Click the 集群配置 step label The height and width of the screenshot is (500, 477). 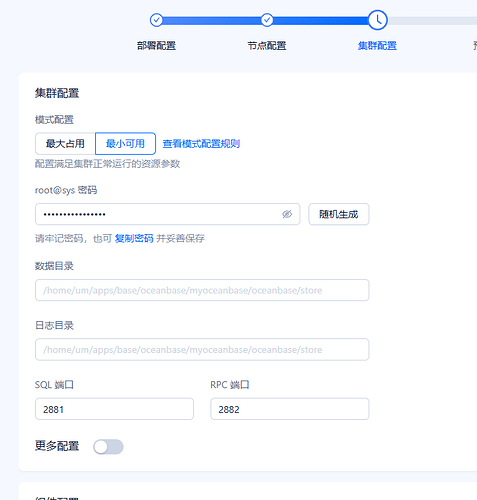(377, 46)
